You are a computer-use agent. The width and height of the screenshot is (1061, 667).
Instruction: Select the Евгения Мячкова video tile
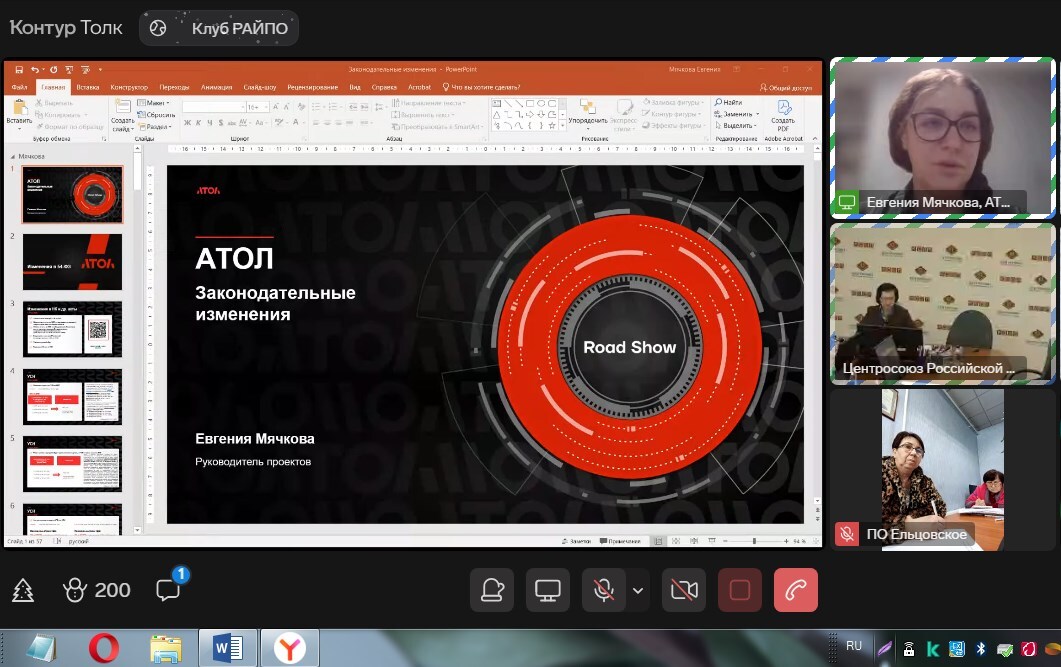(942, 138)
